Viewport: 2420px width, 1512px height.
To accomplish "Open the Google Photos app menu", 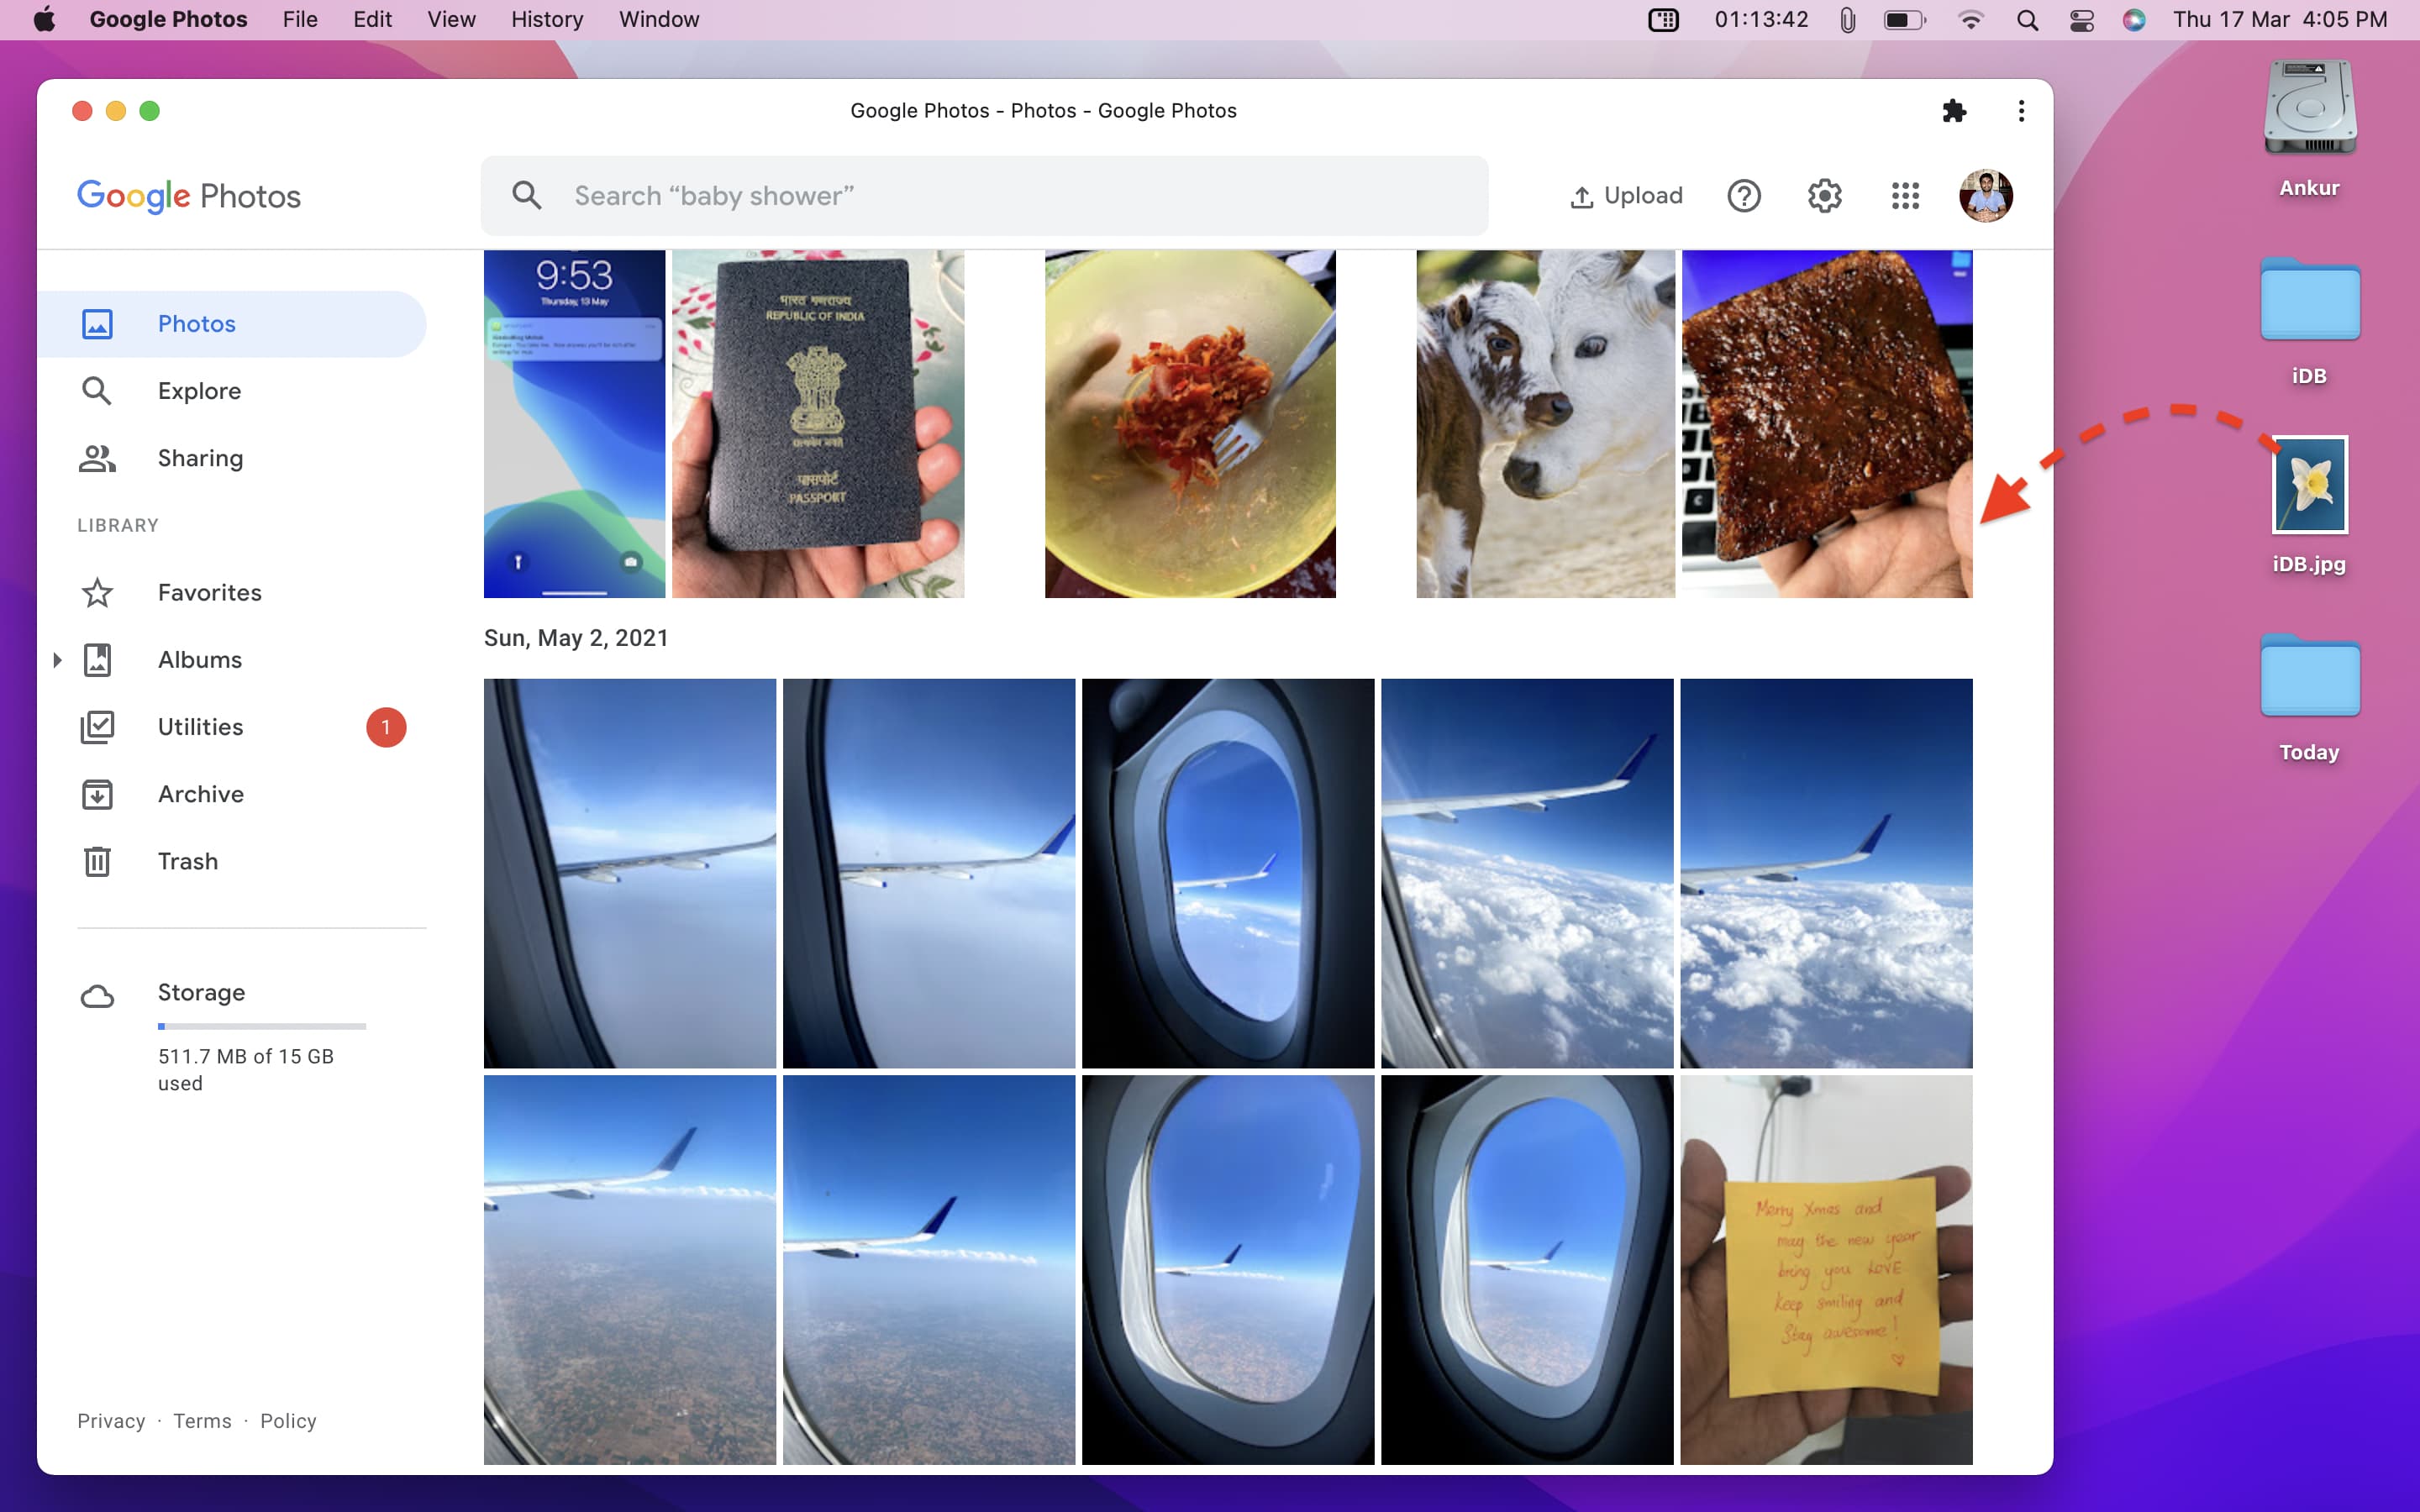I will coord(168,19).
